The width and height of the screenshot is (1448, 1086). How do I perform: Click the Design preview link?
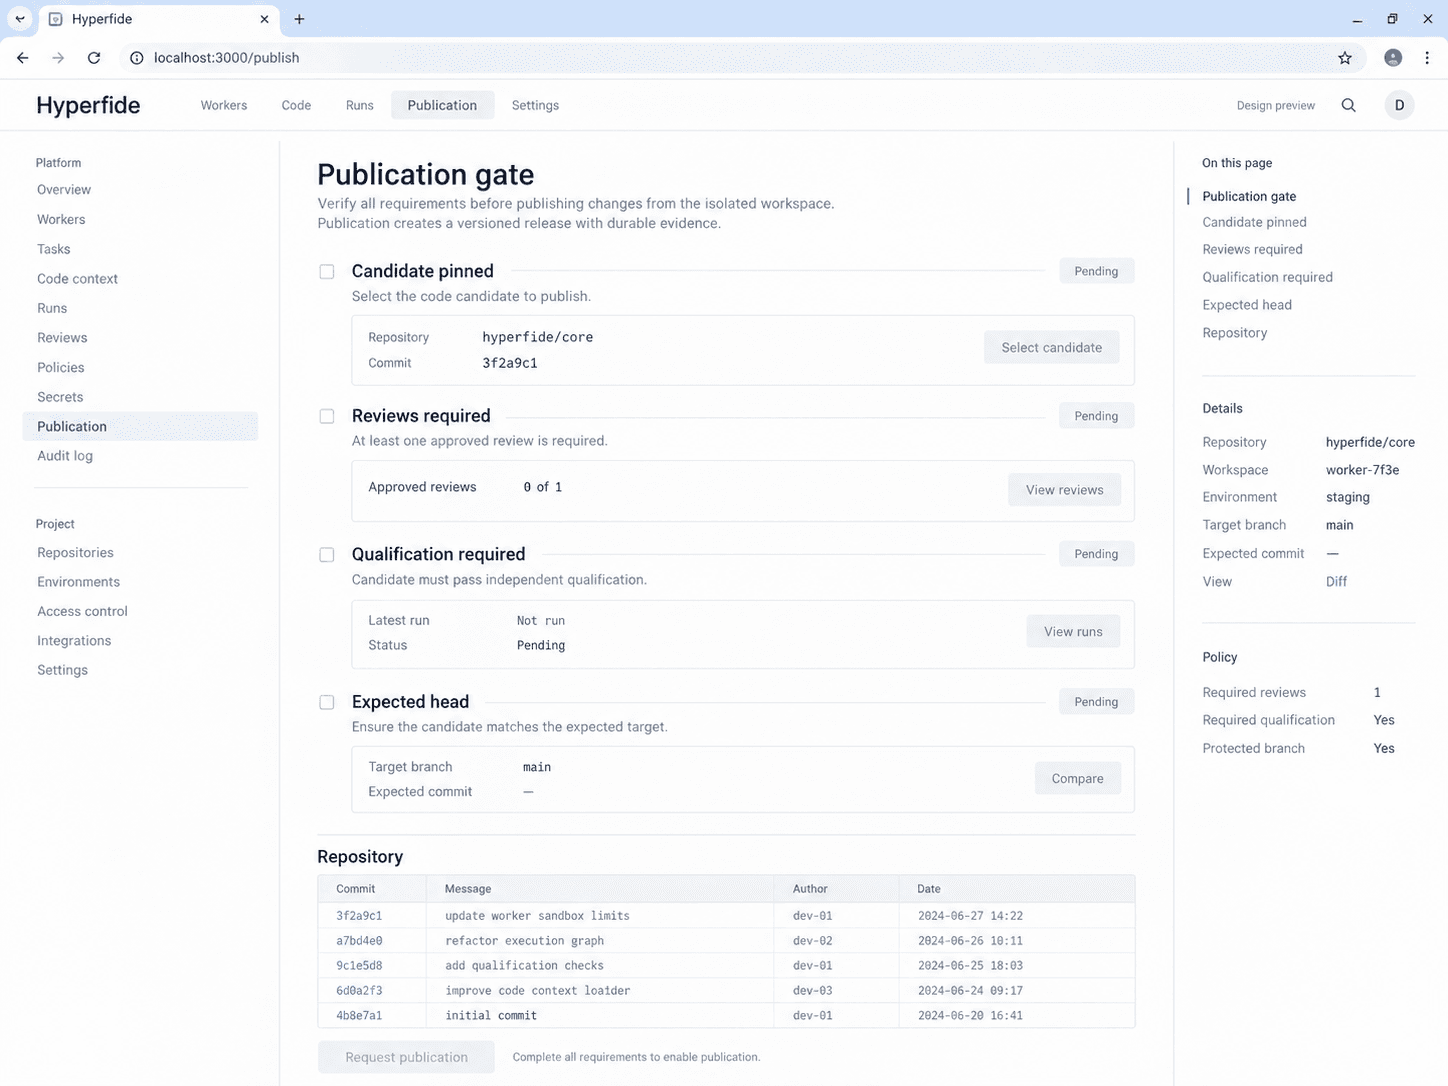(x=1275, y=106)
